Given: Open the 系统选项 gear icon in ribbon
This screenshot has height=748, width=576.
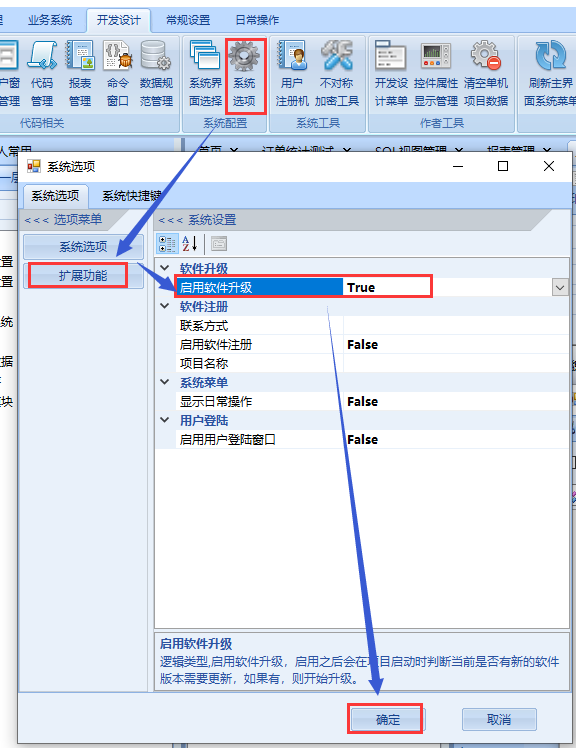Looking at the screenshot, I should coord(244,75).
